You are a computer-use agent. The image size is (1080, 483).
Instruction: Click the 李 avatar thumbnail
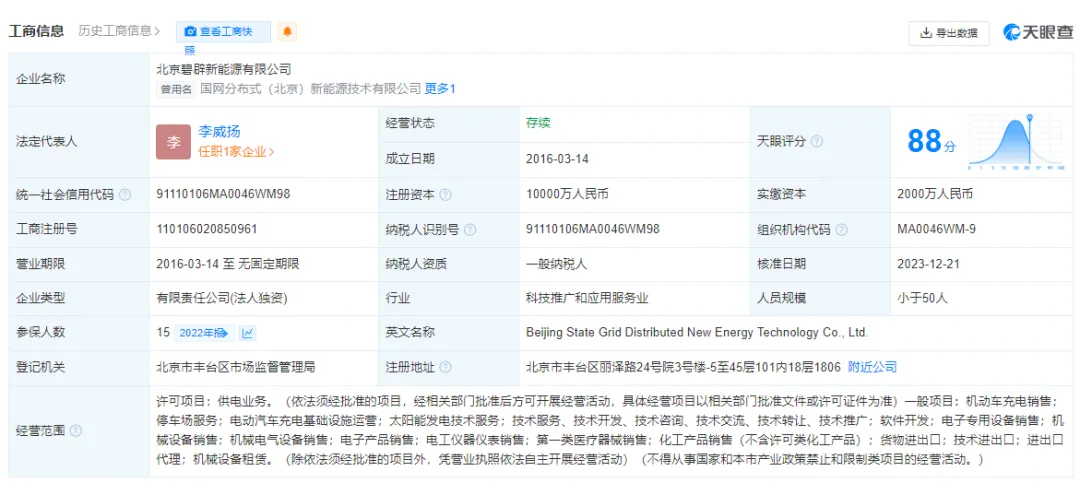(x=173, y=142)
